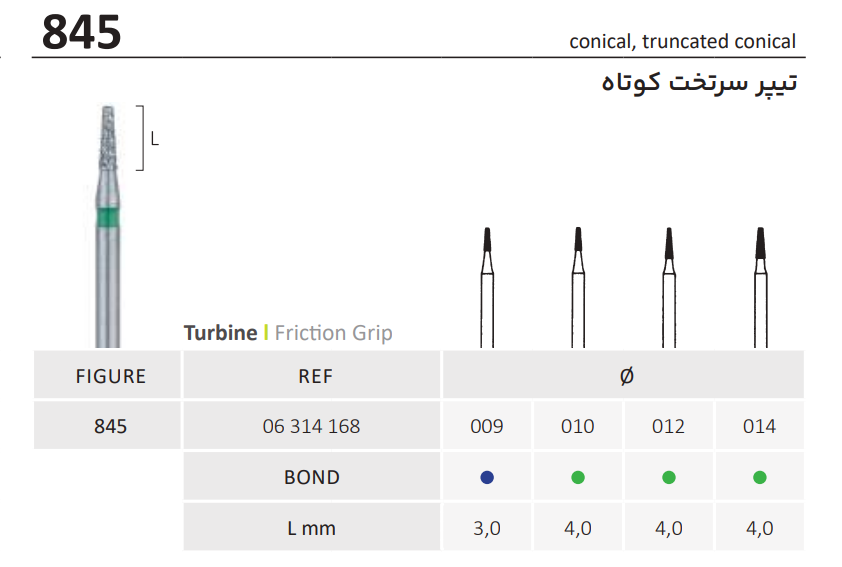Click the blue bond dot under 009
The image size is (842, 567).
point(487,477)
